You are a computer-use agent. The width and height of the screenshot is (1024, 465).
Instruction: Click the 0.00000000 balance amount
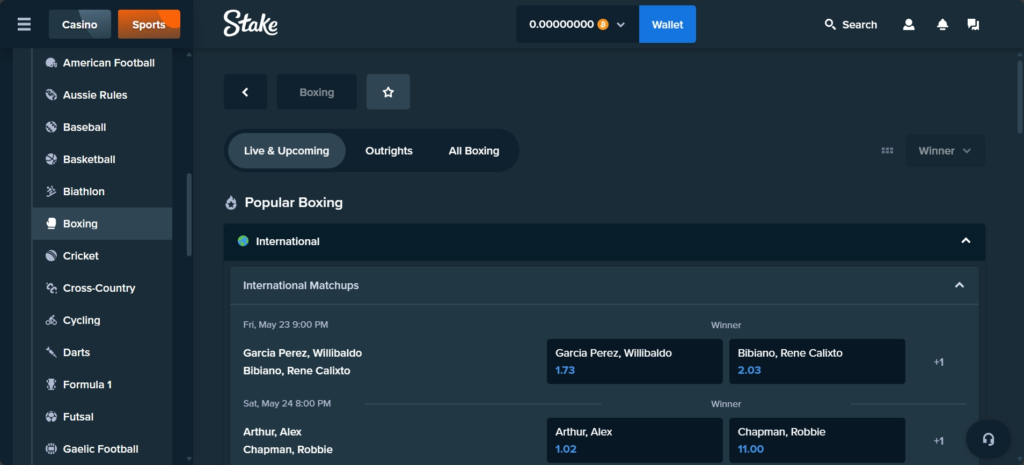[561, 24]
